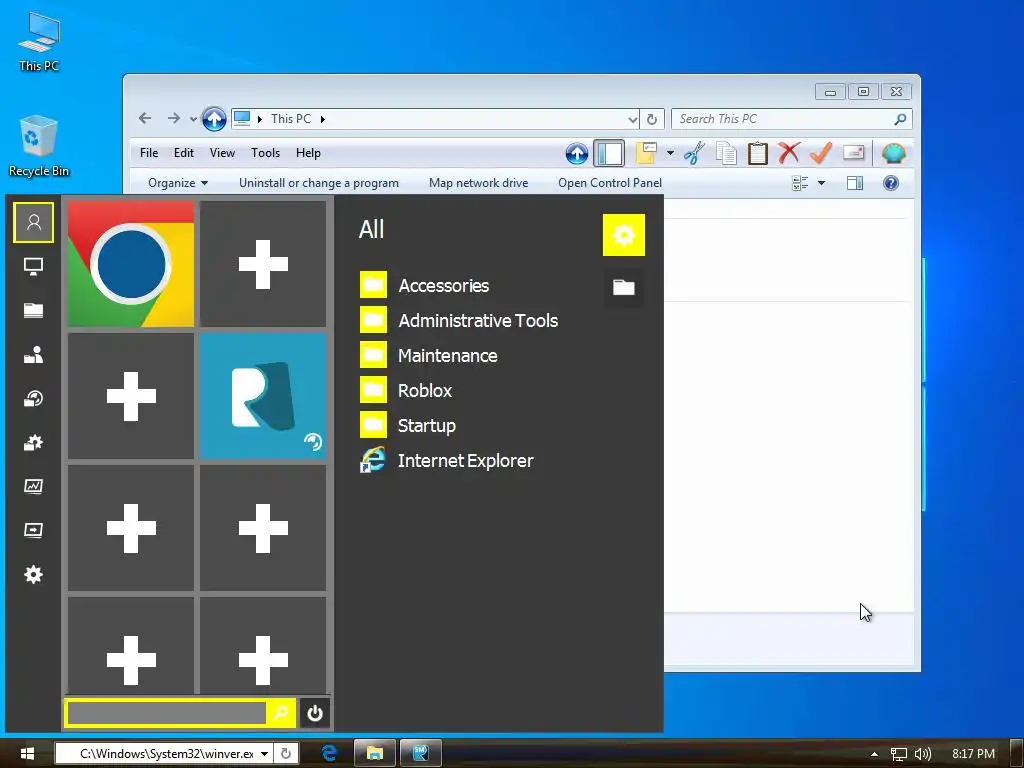Open the View menu in Explorer
This screenshot has height=768, width=1024.
tap(222, 153)
